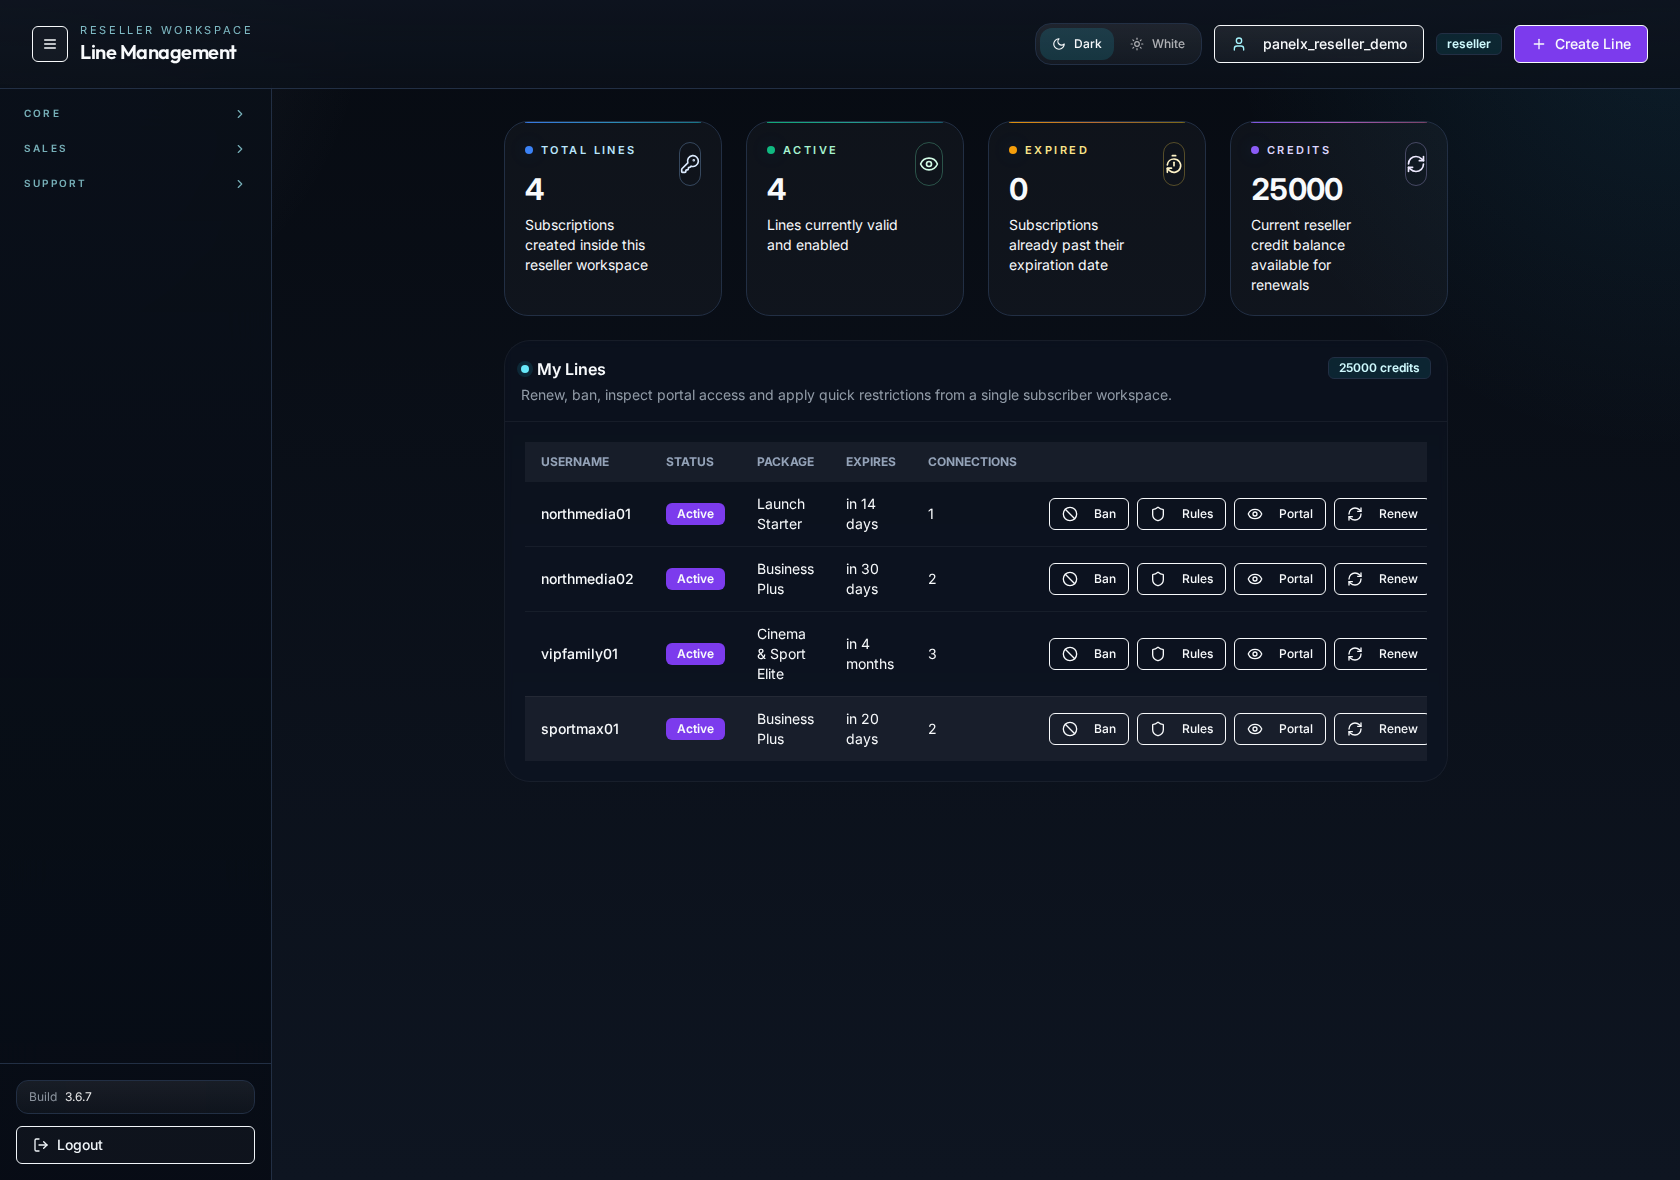Click the logout icon next to Logout
The image size is (1680, 1180).
point(41,1145)
